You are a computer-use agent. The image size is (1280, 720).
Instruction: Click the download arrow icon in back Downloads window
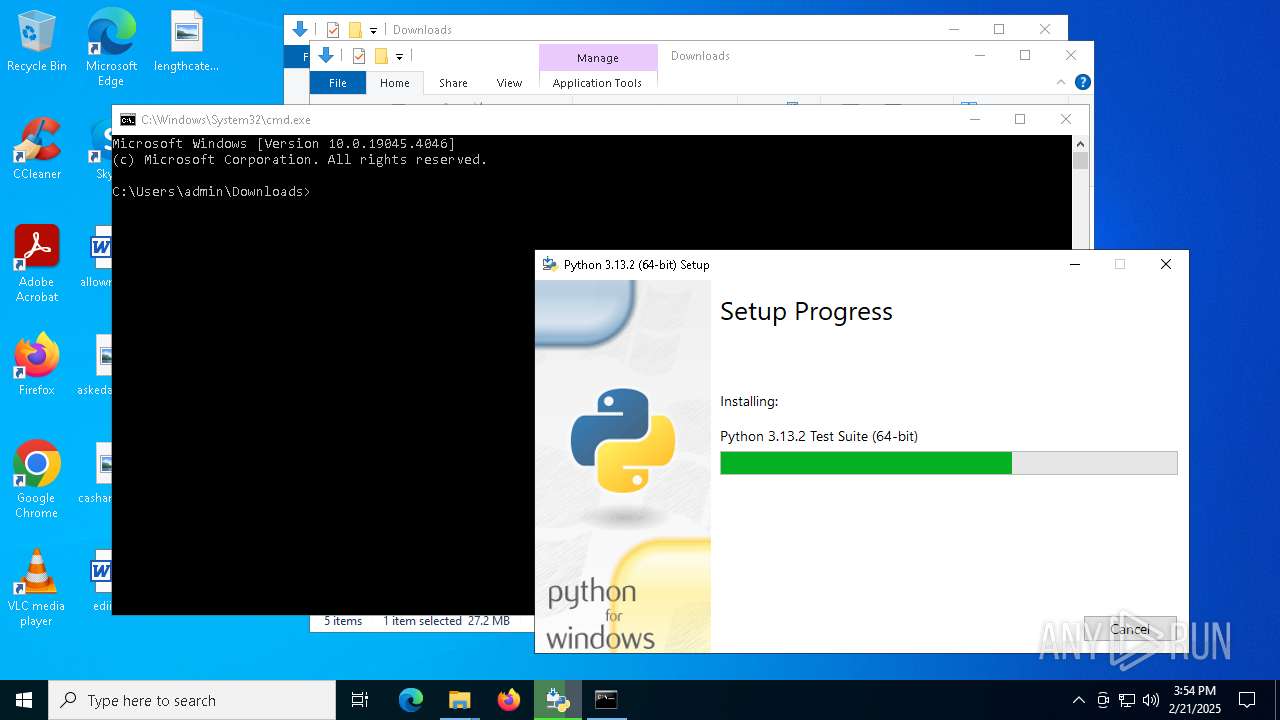(x=300, y=30)
